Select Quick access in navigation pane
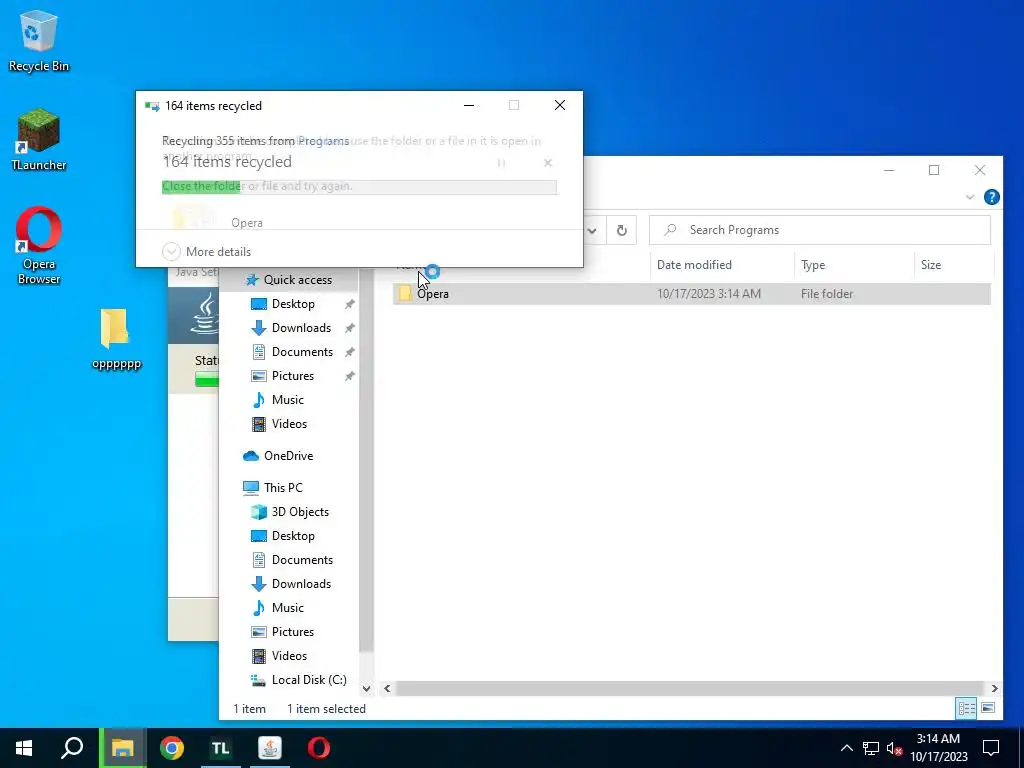The height and width of the screenshot is (768, 1024). 297,280
